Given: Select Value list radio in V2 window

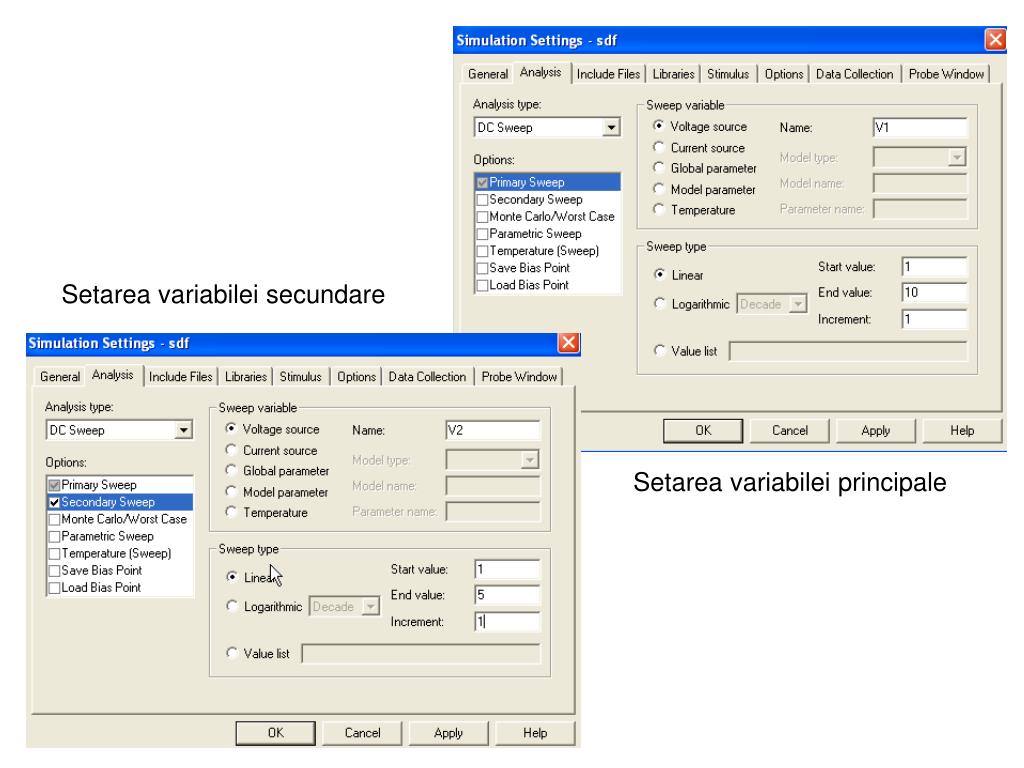Looking at the screenshot, I should point(231,652).
